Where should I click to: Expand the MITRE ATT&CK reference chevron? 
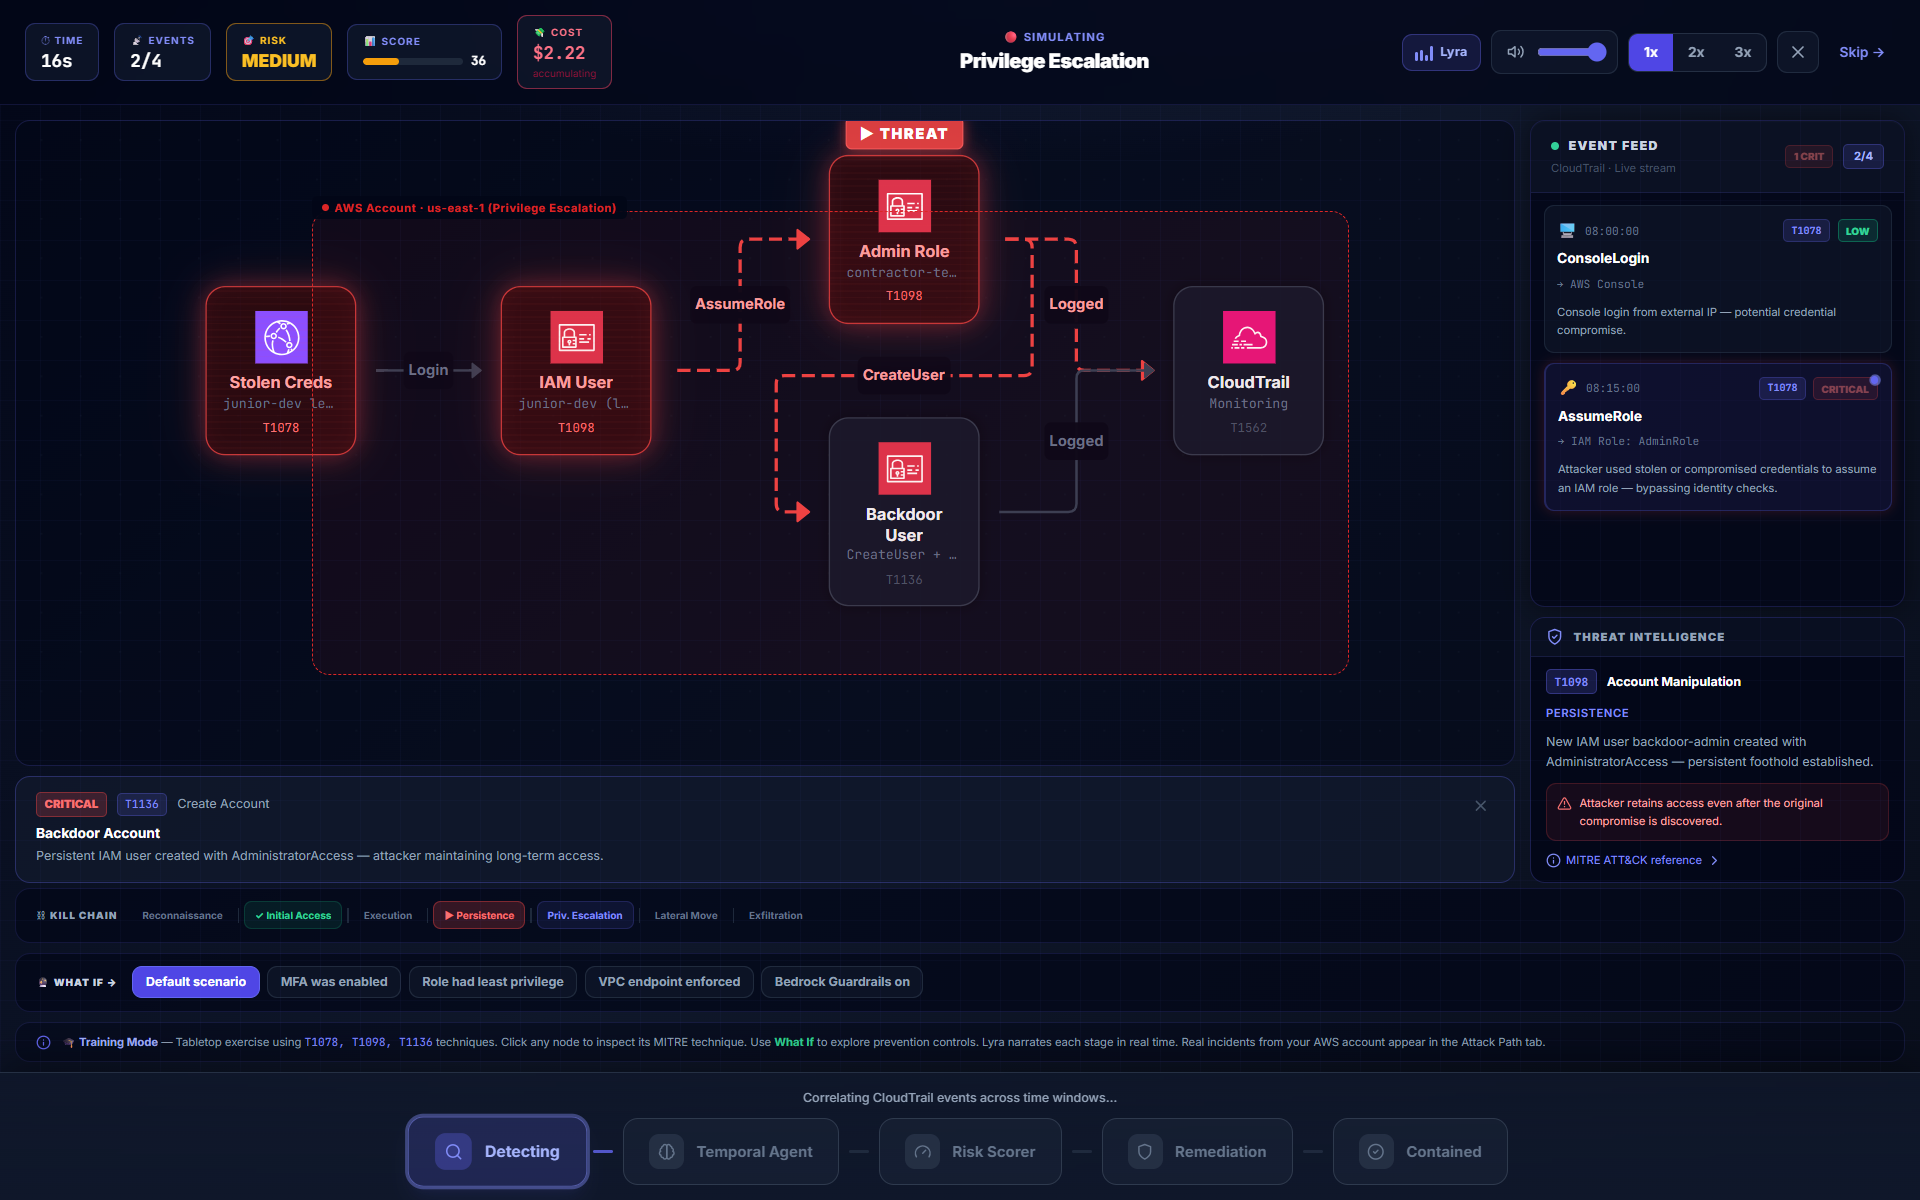[x=1714, y=860]
